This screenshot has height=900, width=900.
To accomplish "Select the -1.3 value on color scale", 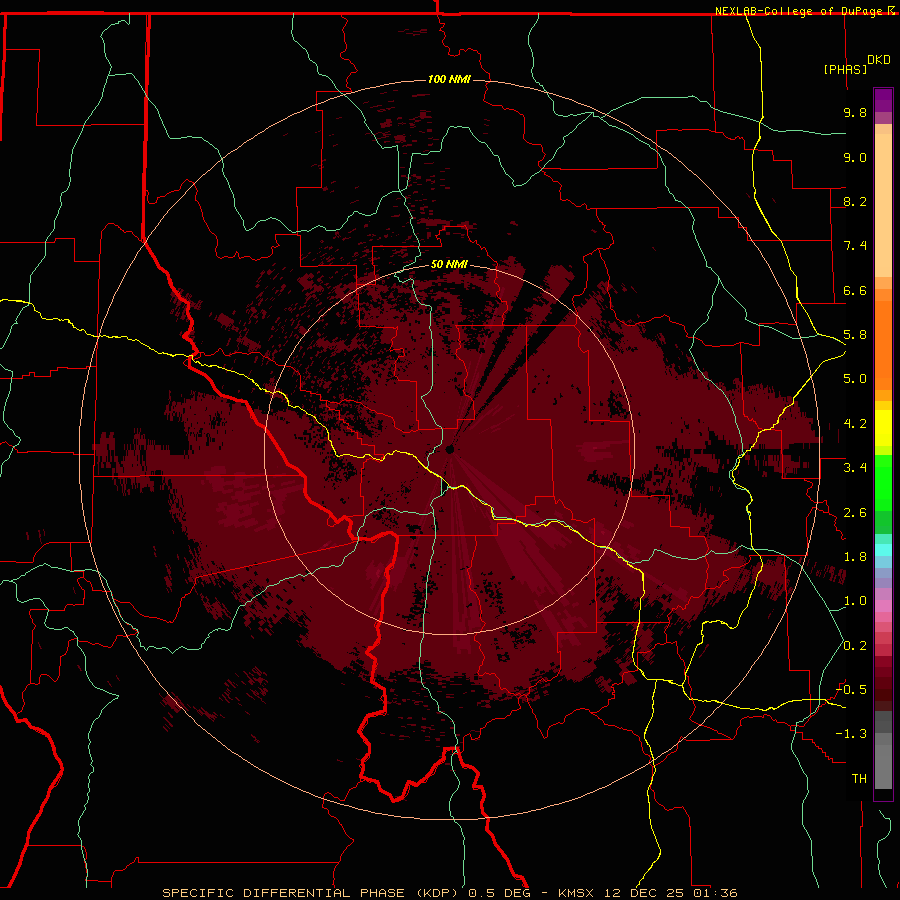I will (851, 734).
